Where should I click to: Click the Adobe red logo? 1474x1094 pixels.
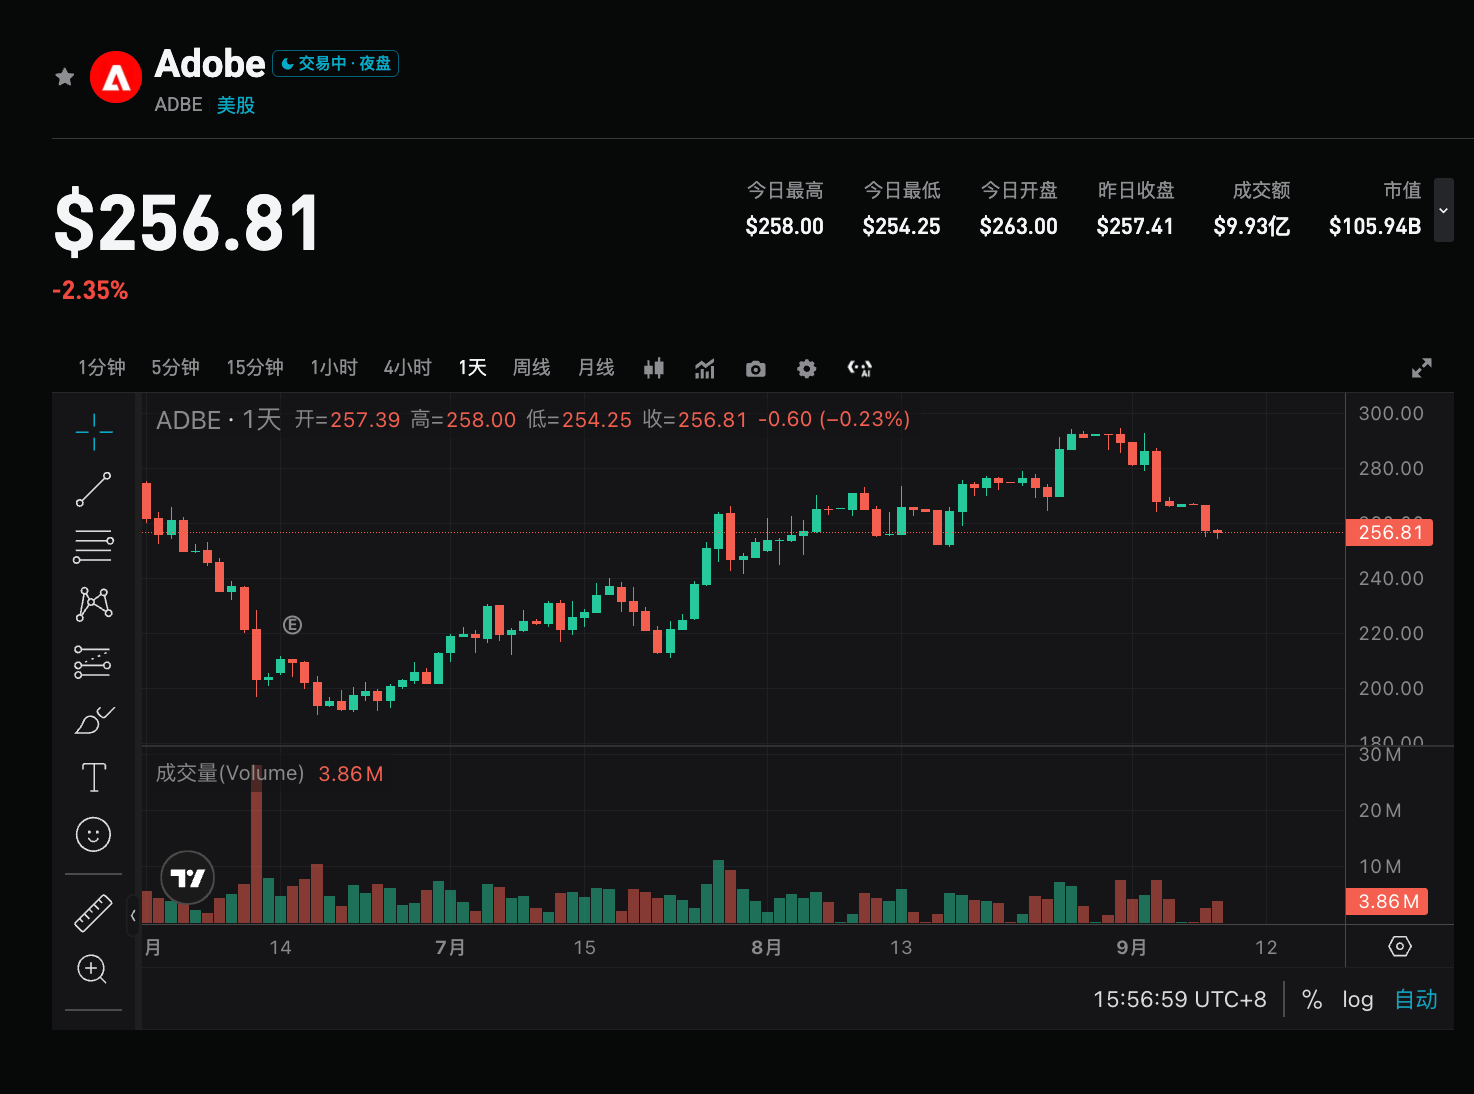(x=116, y=77)
